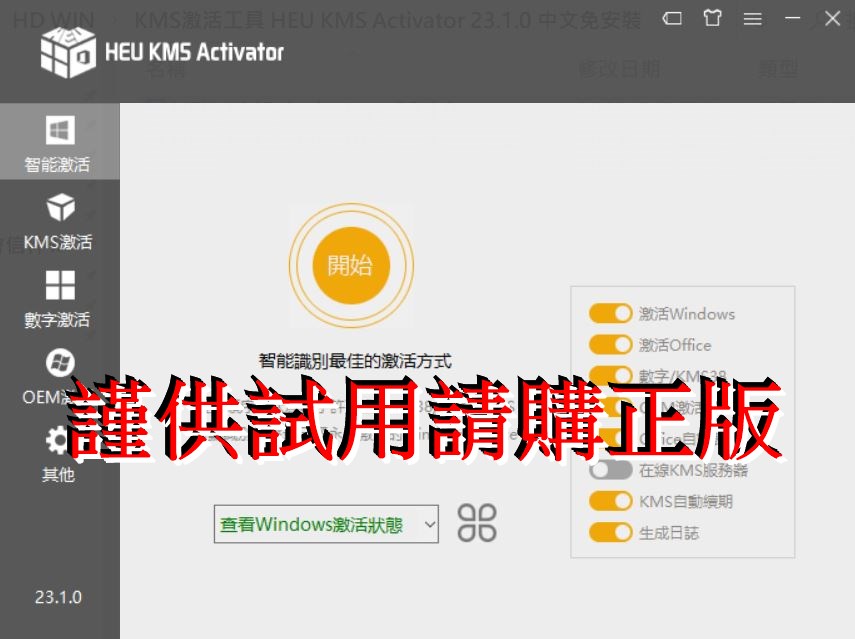Viewport: 855px width, 639px height.
Task: Enable the 在線KMS服務器 switch
Action: click(610, 469)
